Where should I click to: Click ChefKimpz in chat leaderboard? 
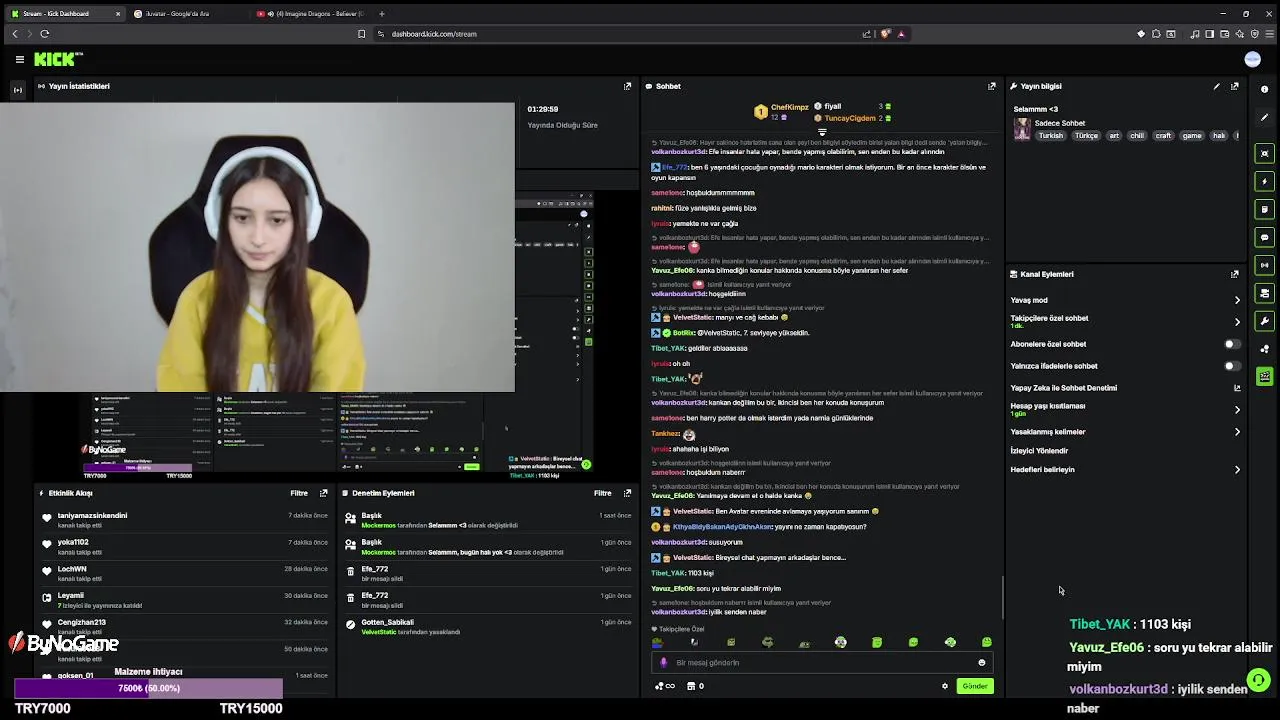pyautogui.click(x=790, y=107)
